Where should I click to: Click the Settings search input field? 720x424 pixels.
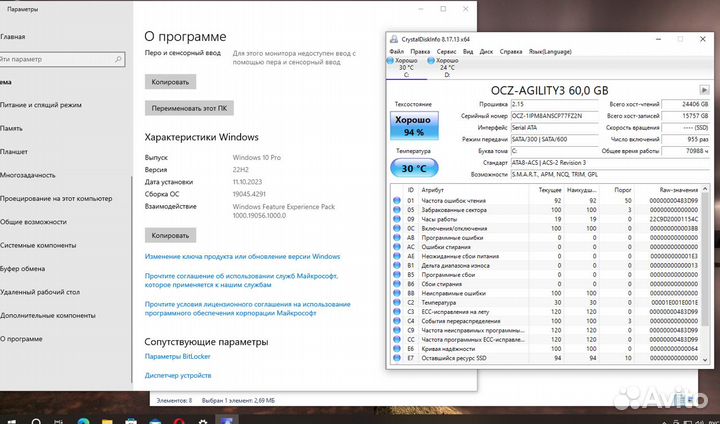pyautogui.click(x=62, y=59)
